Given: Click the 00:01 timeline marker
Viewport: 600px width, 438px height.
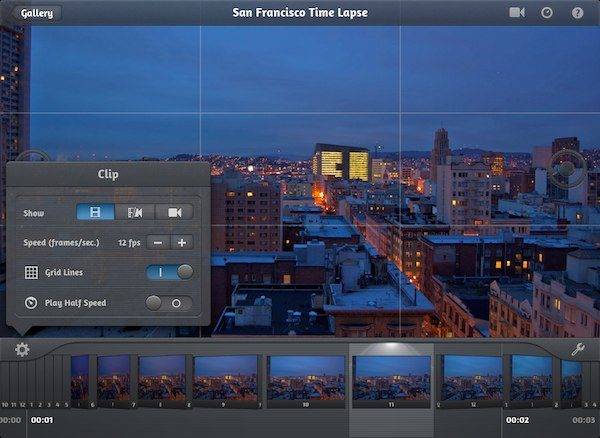Looking at the screenshot, I should coord(41,420).
